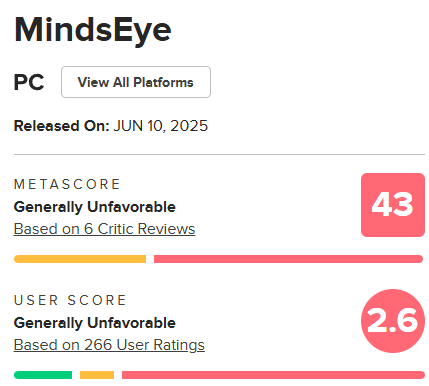Select yellow mixed segment of user score bar
Viewport: 429px width, 386px height.
point(97,375)
